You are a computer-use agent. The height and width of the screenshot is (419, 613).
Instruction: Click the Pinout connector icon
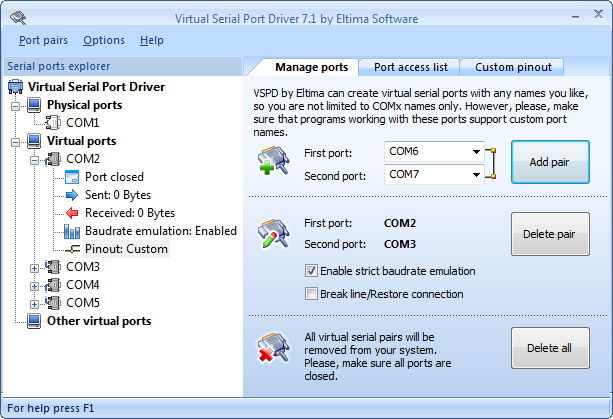[73, 249]
